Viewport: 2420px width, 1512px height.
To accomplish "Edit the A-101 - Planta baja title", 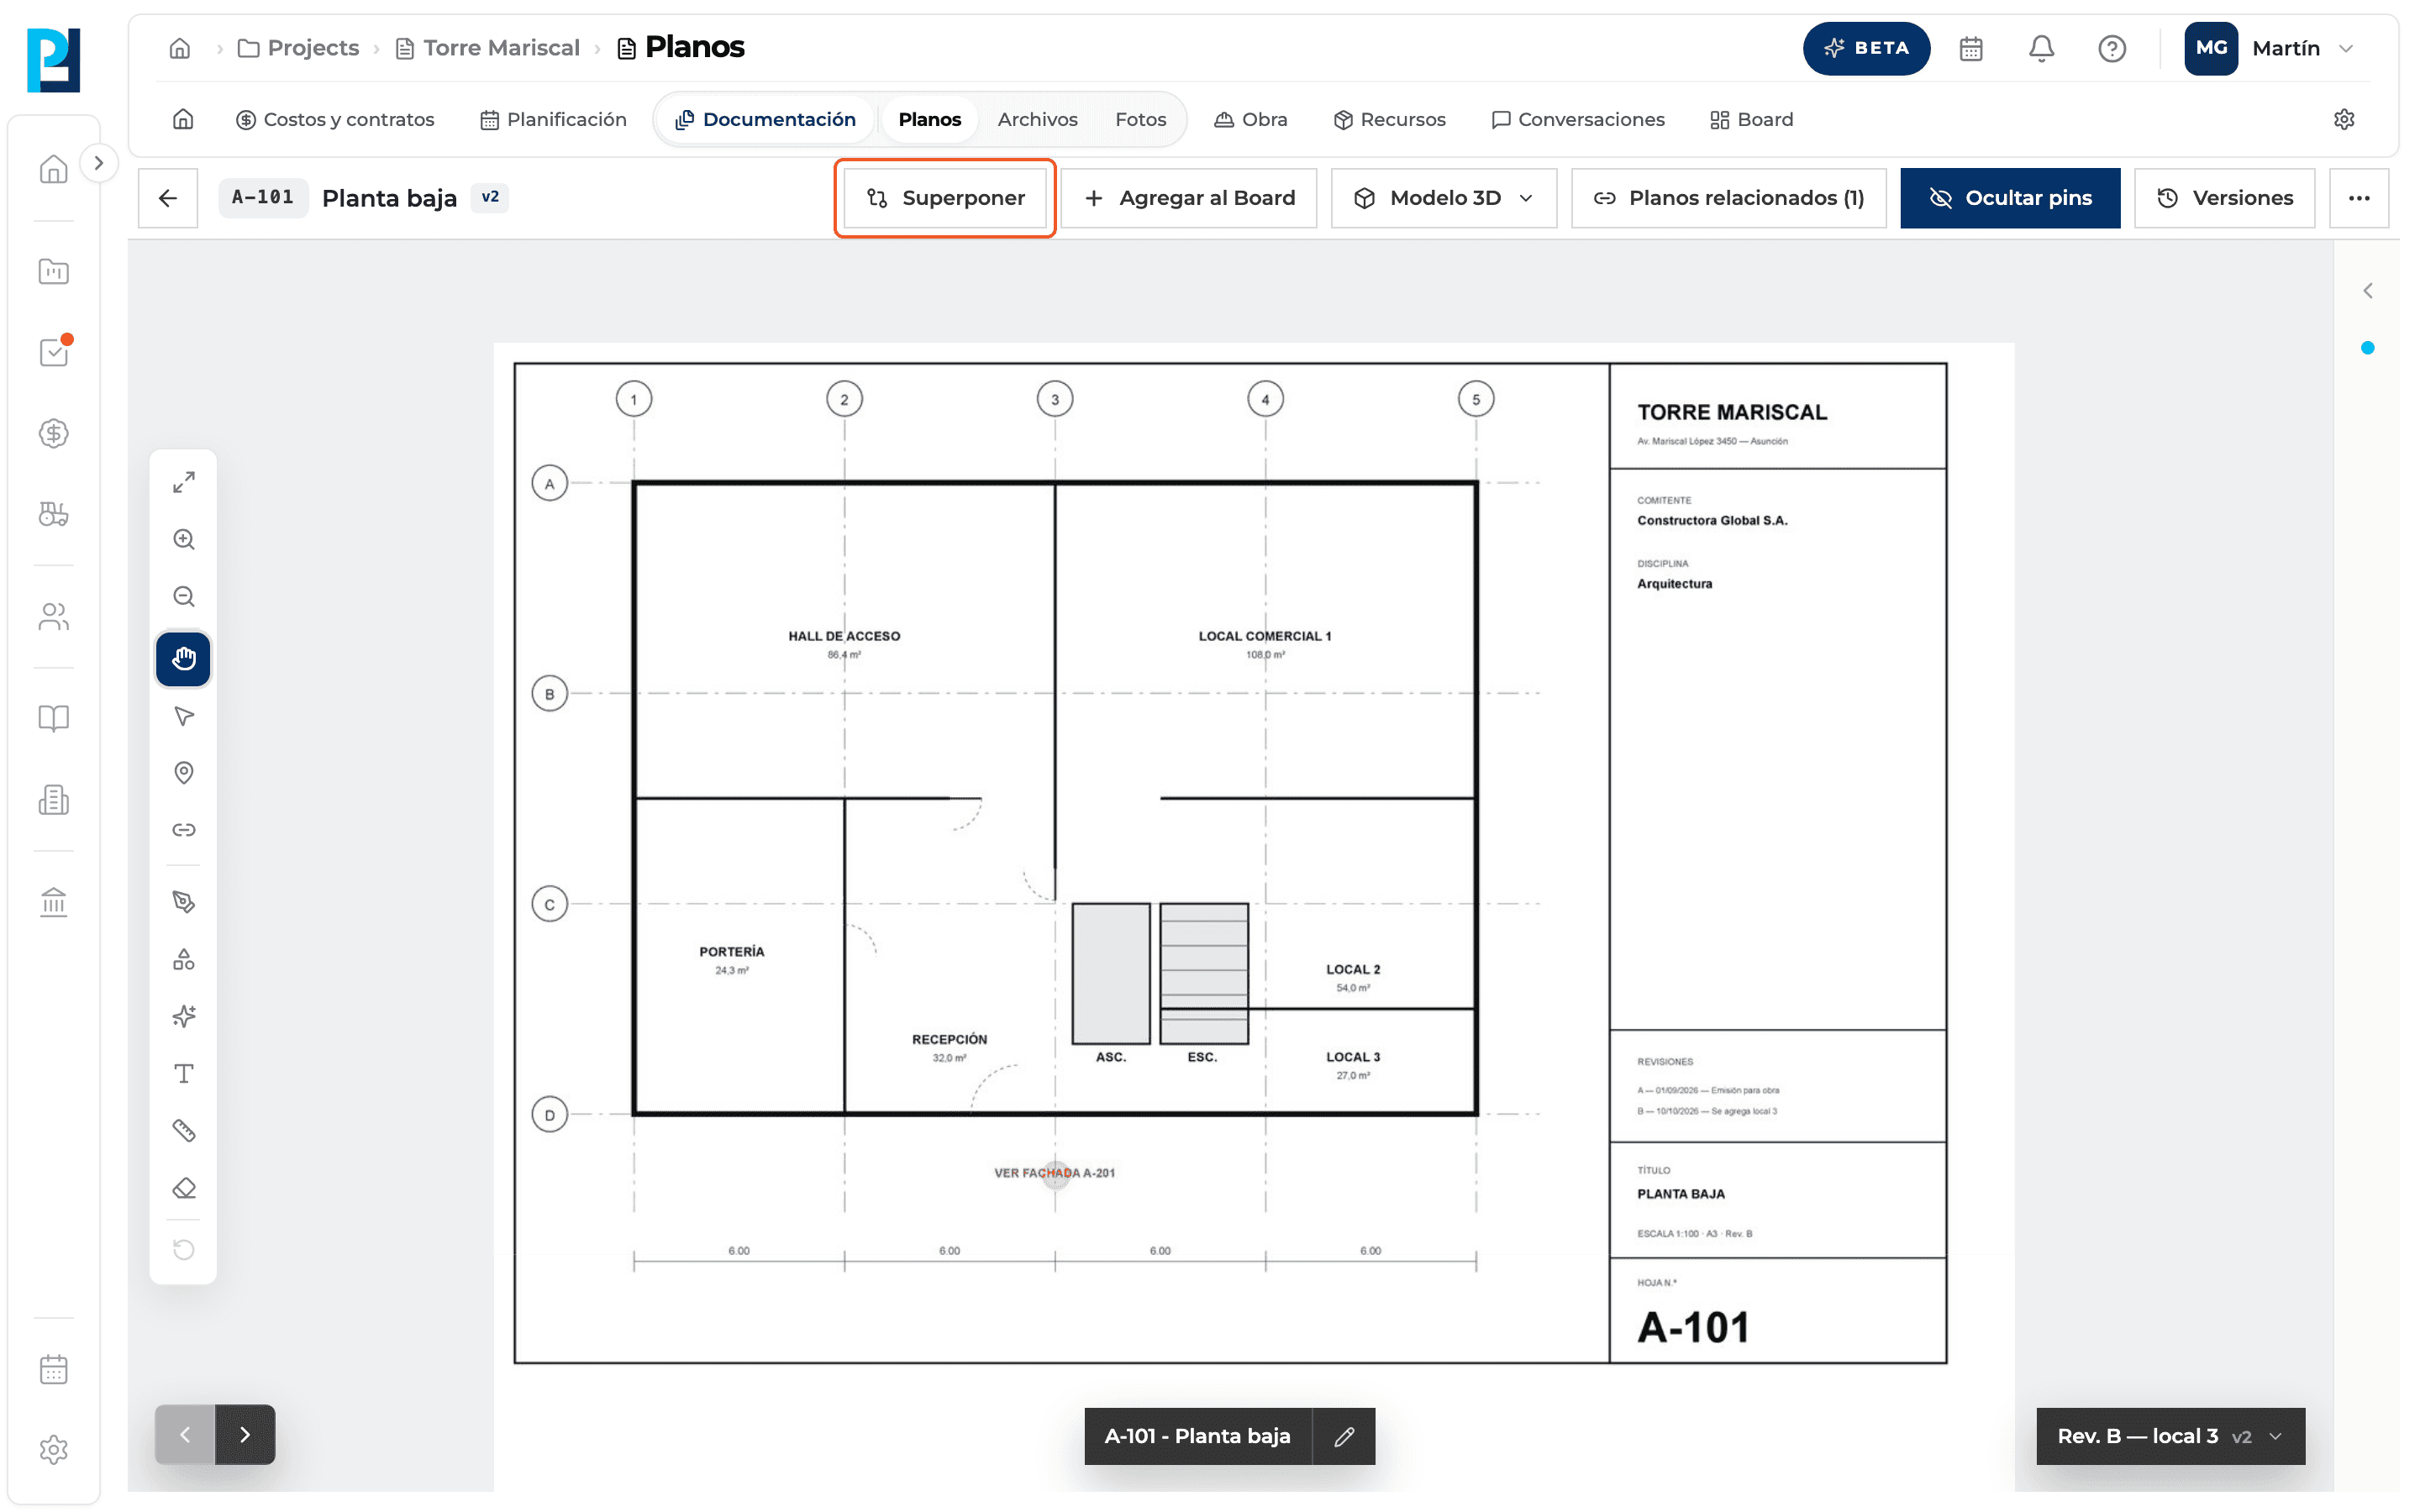I will [x=1344, y=1436].
